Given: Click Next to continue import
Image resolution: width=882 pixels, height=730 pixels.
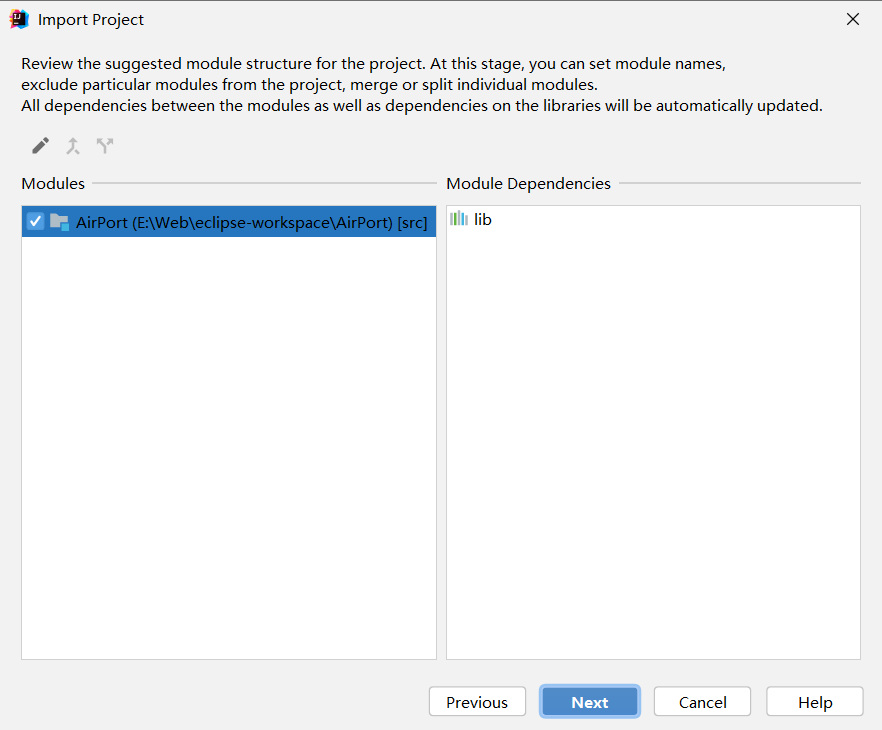Looking at the screenshot, I should pyautogui.click(x=589, y=701).
